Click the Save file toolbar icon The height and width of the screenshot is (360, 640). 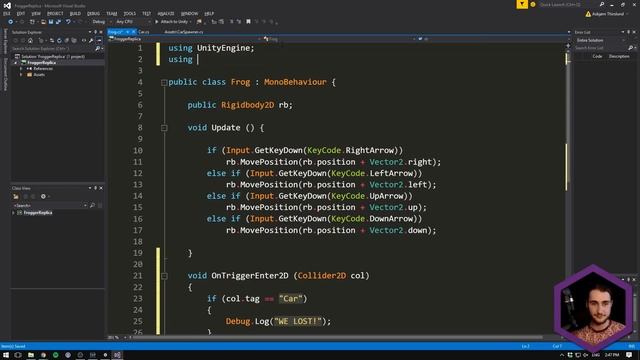(x=51, y=22)
